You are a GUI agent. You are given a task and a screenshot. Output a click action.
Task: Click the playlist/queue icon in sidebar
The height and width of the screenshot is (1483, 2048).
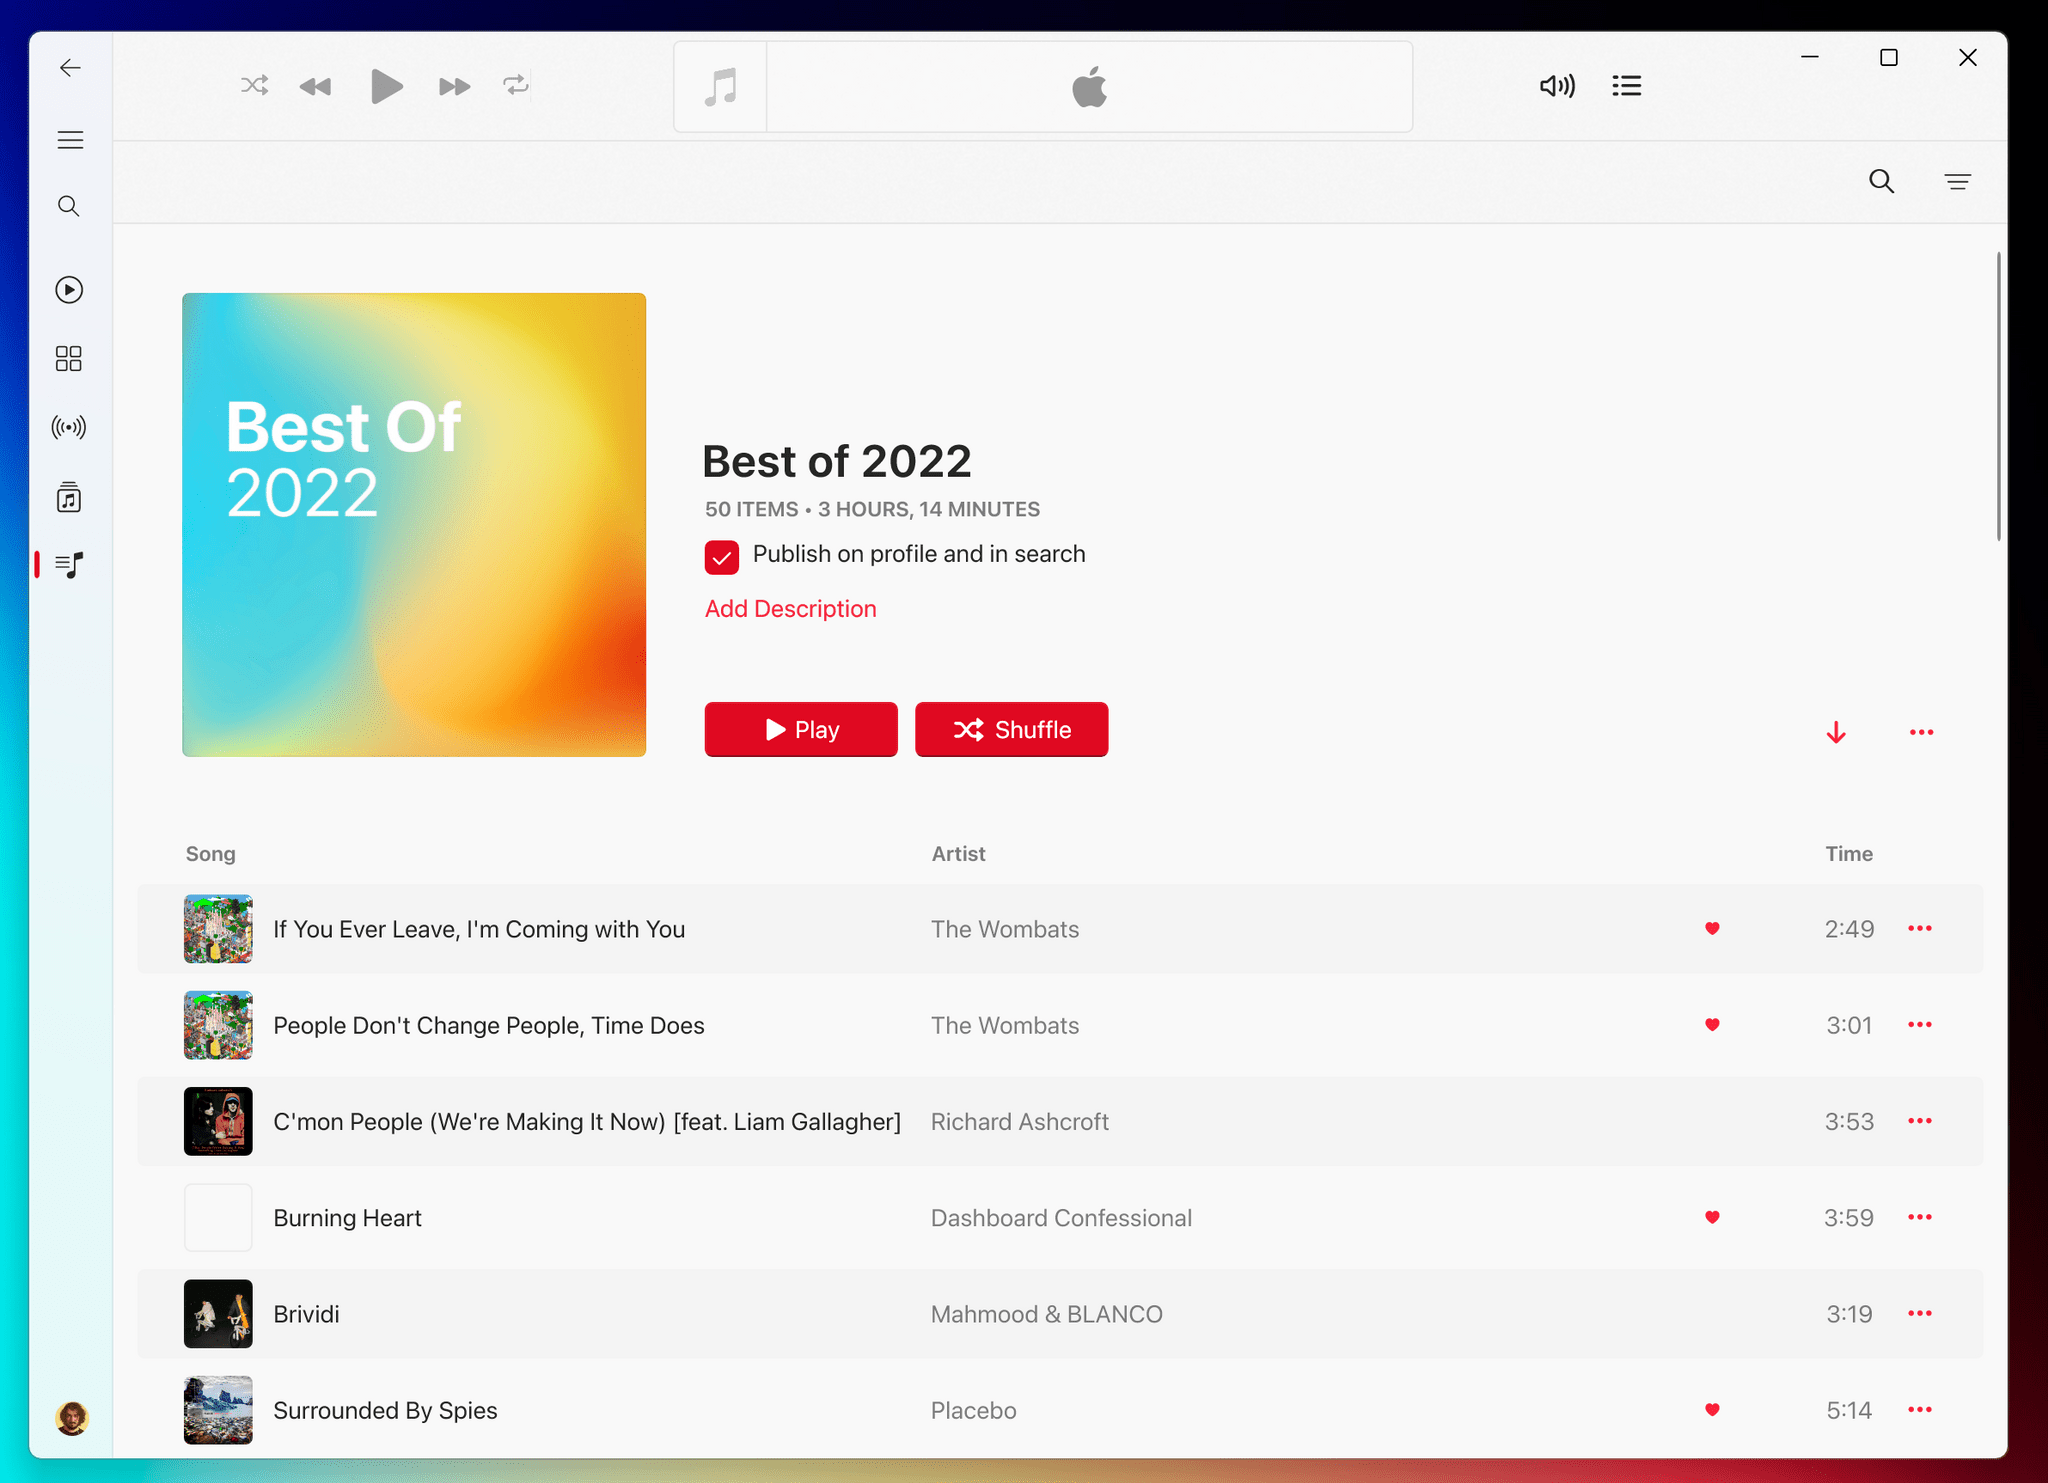click(72, 564)
